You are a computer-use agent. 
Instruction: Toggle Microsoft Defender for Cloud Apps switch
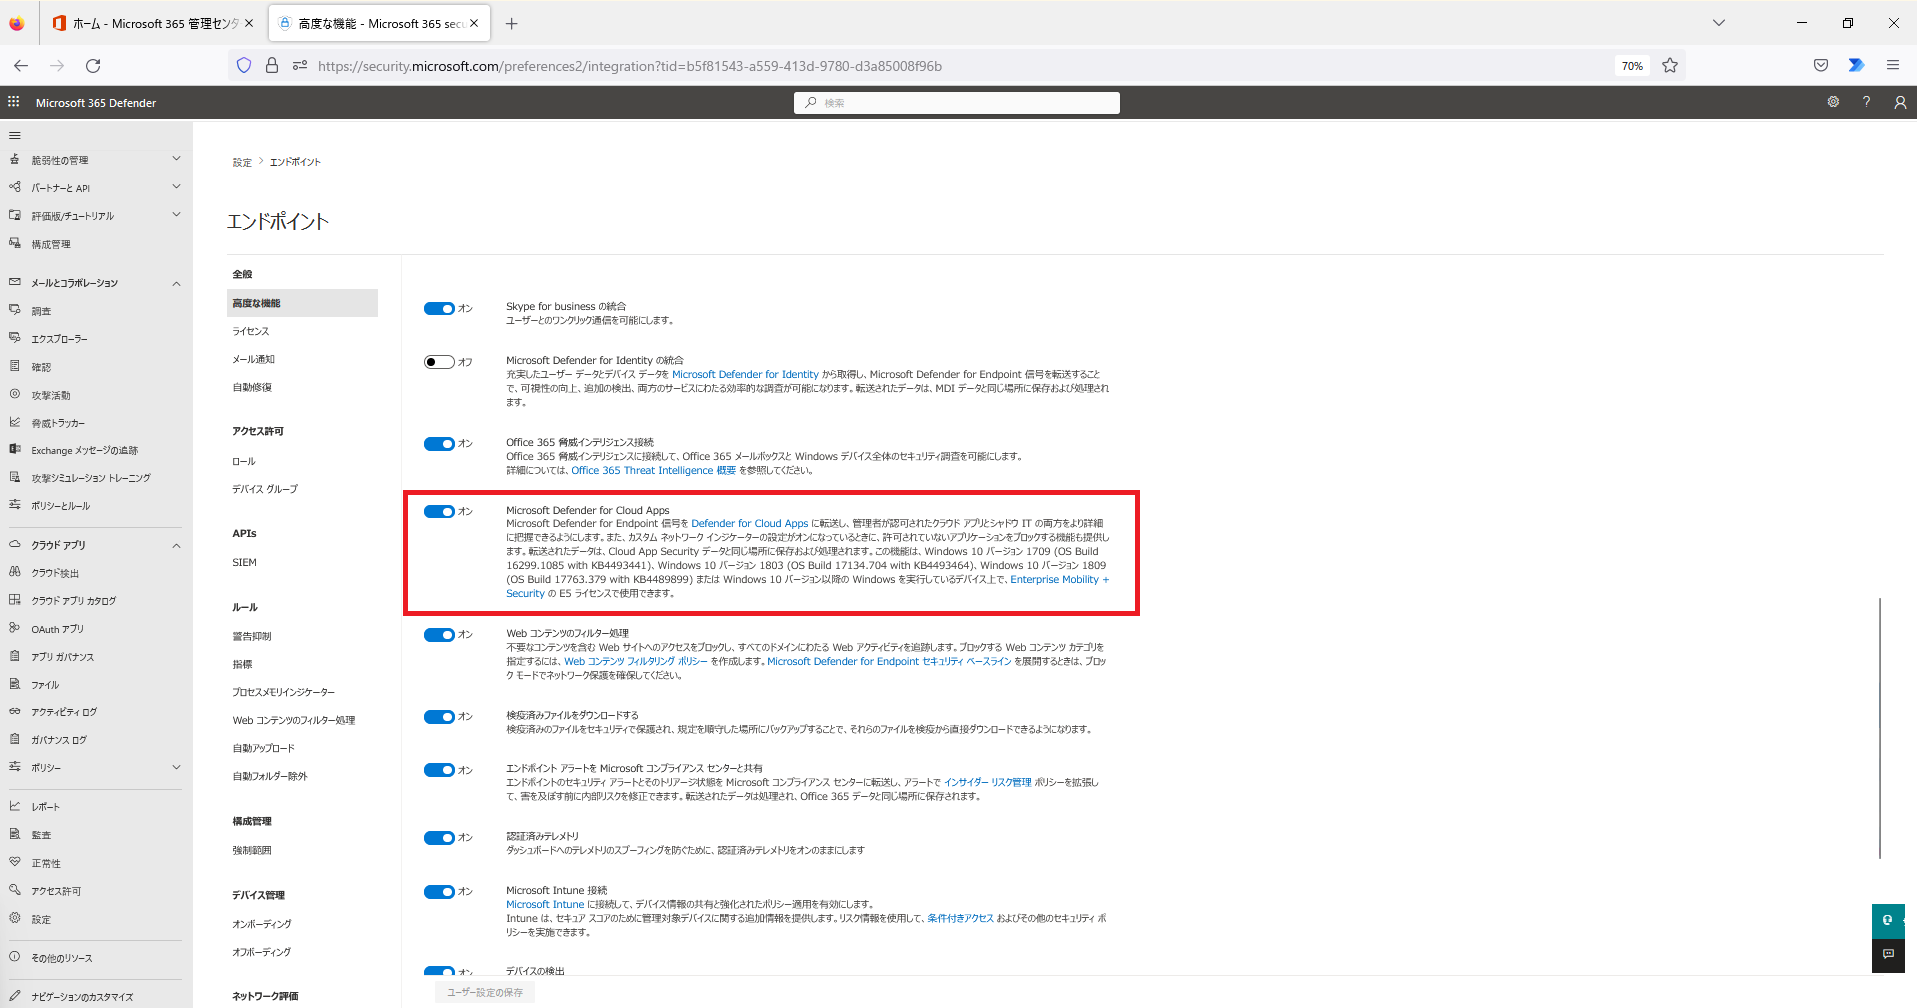(439, 511)
